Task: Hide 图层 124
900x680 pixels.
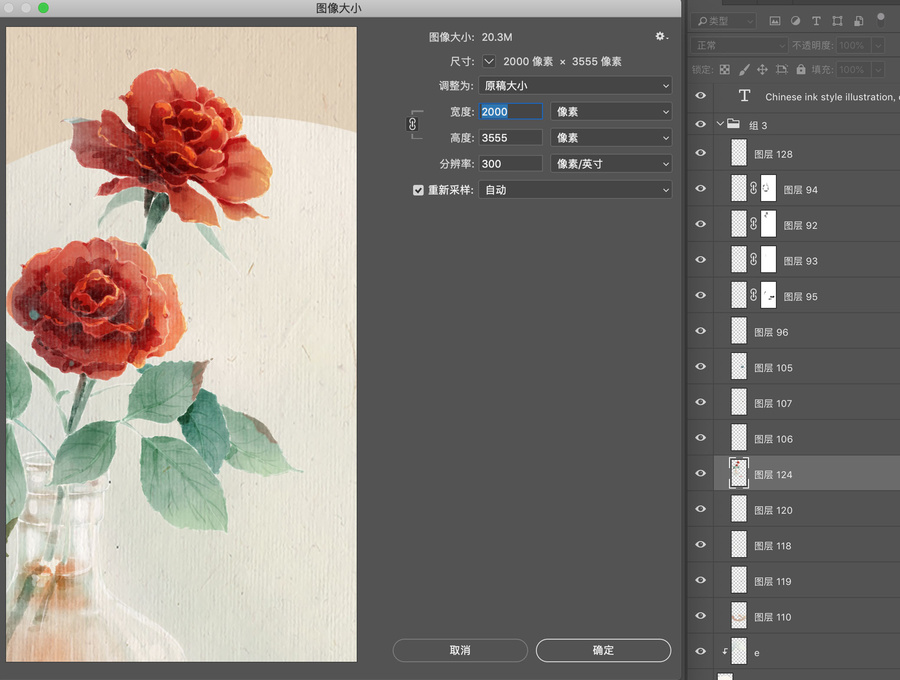Action: pyautogui.click(x=701, y=473)
